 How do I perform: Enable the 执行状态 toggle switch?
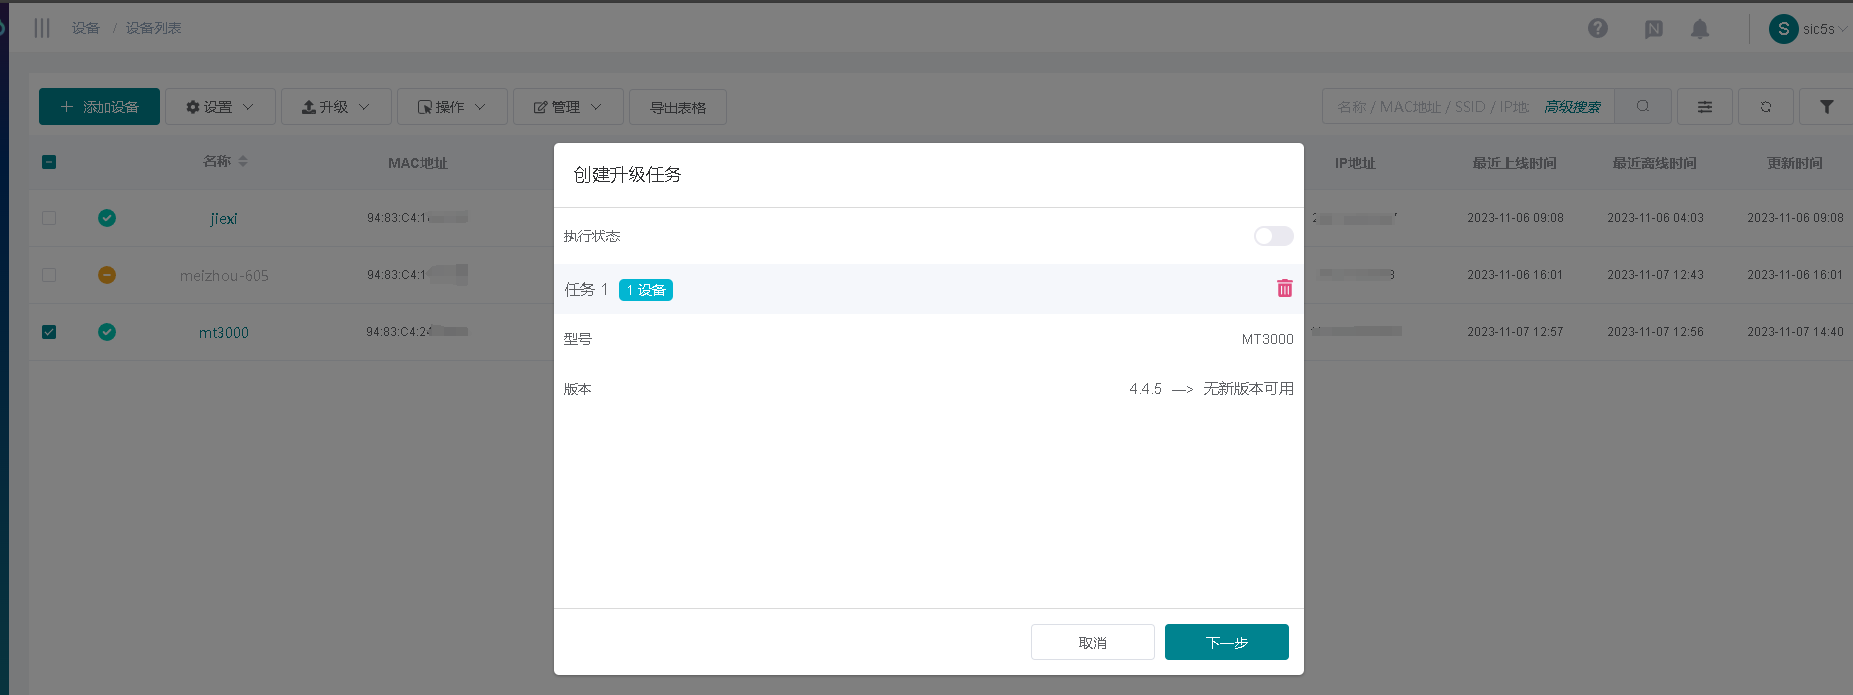[1273, 236]
